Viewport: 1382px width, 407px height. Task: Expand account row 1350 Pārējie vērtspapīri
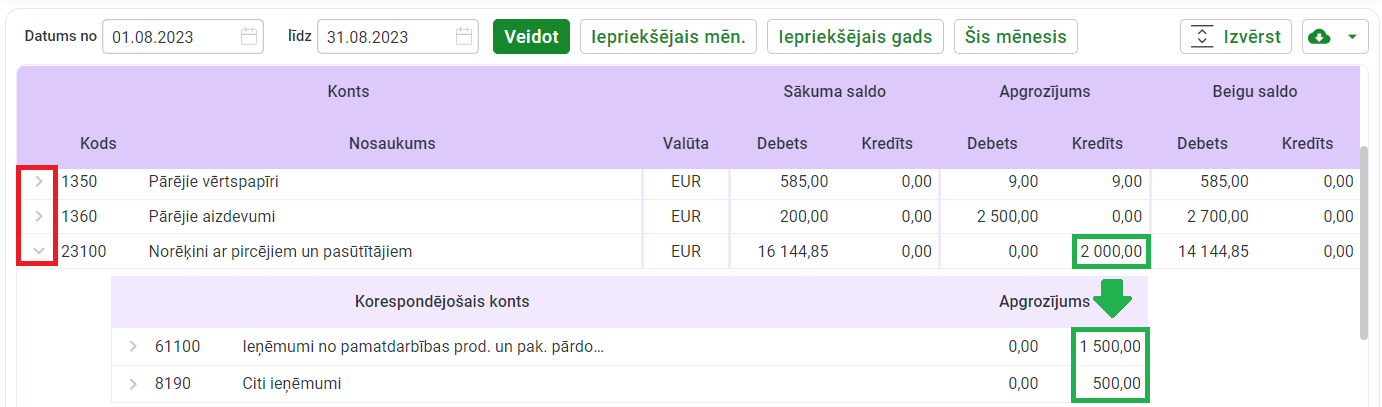(39, 182)
